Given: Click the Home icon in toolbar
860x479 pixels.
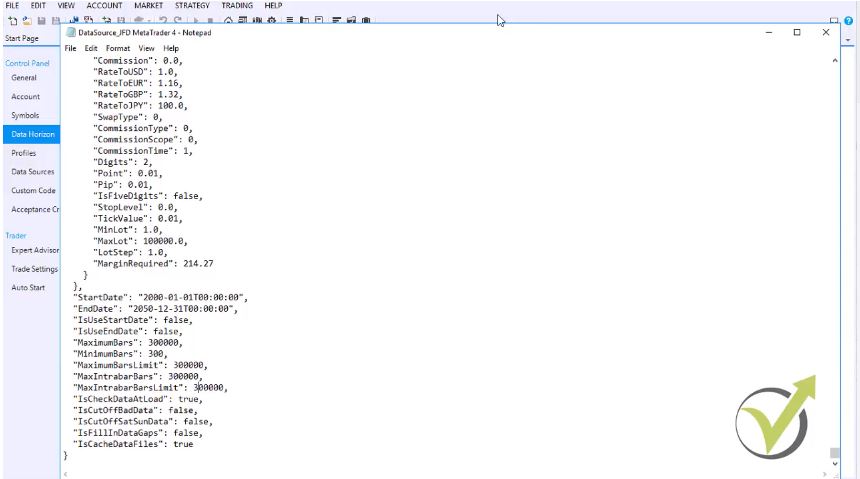Looking at the screenshot, I should (x=229, y=20).
